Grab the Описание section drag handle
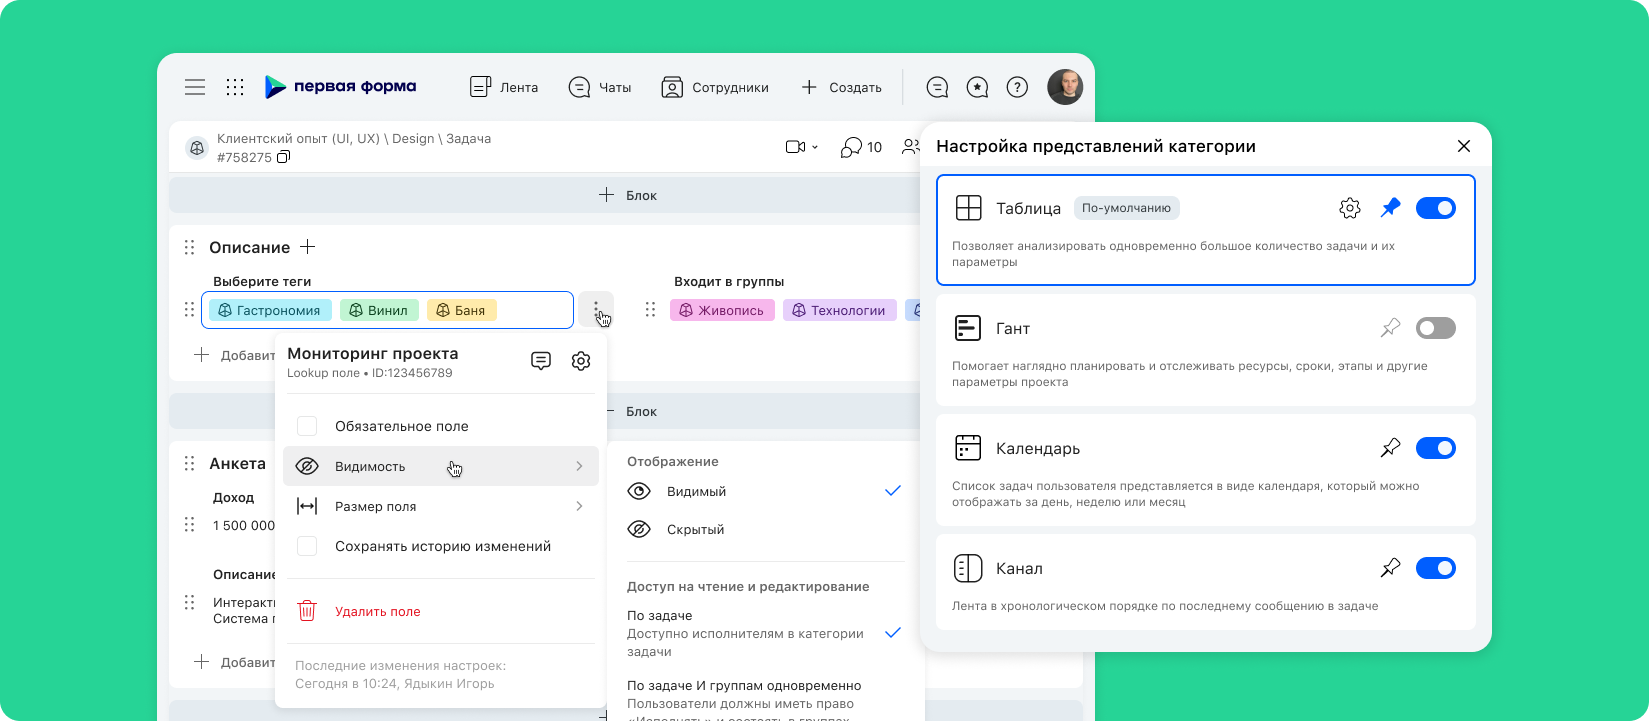The image size is (1649, 721). tap(190, 247)
